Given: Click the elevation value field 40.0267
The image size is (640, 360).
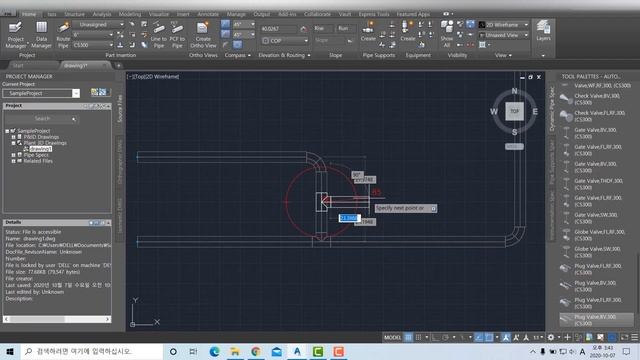Looking at the screenshot, I should pyautogui.click(x=279, y=29).
